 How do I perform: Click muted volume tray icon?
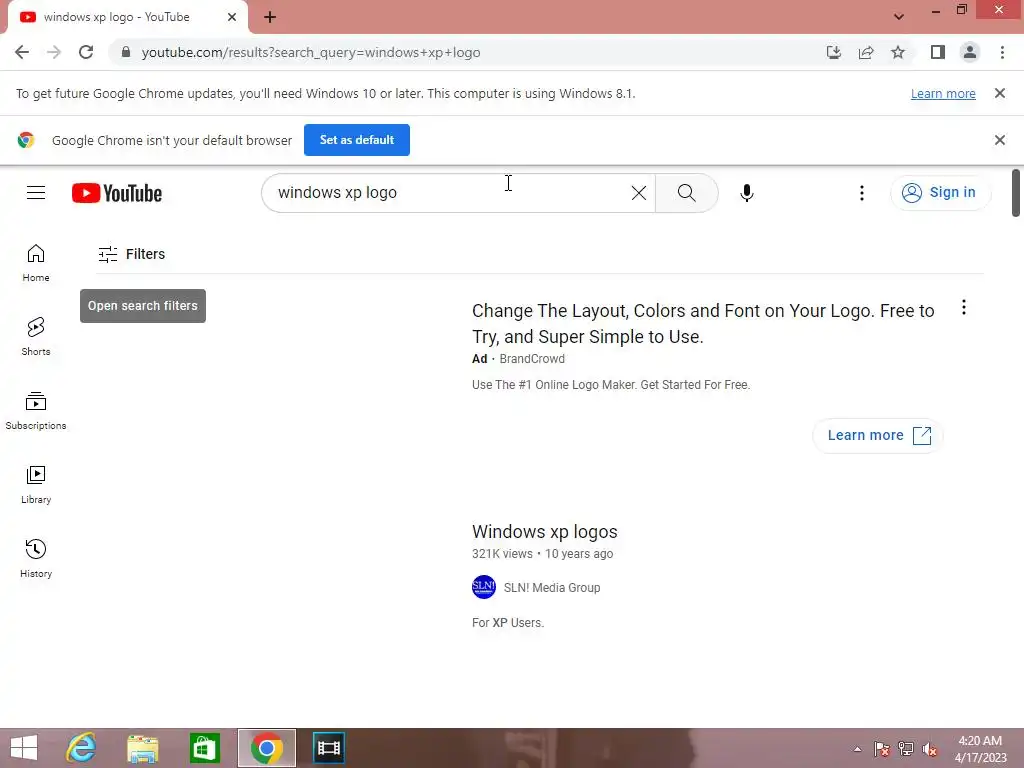pos(929,749)
